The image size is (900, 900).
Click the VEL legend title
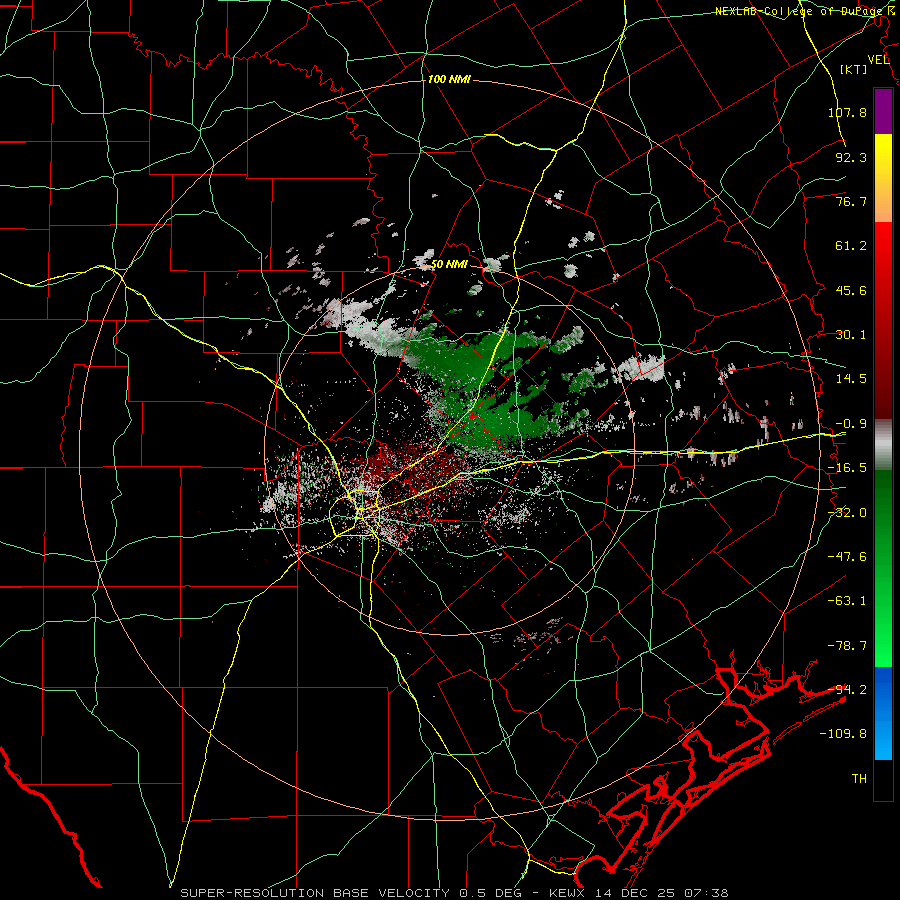point(879,60)
